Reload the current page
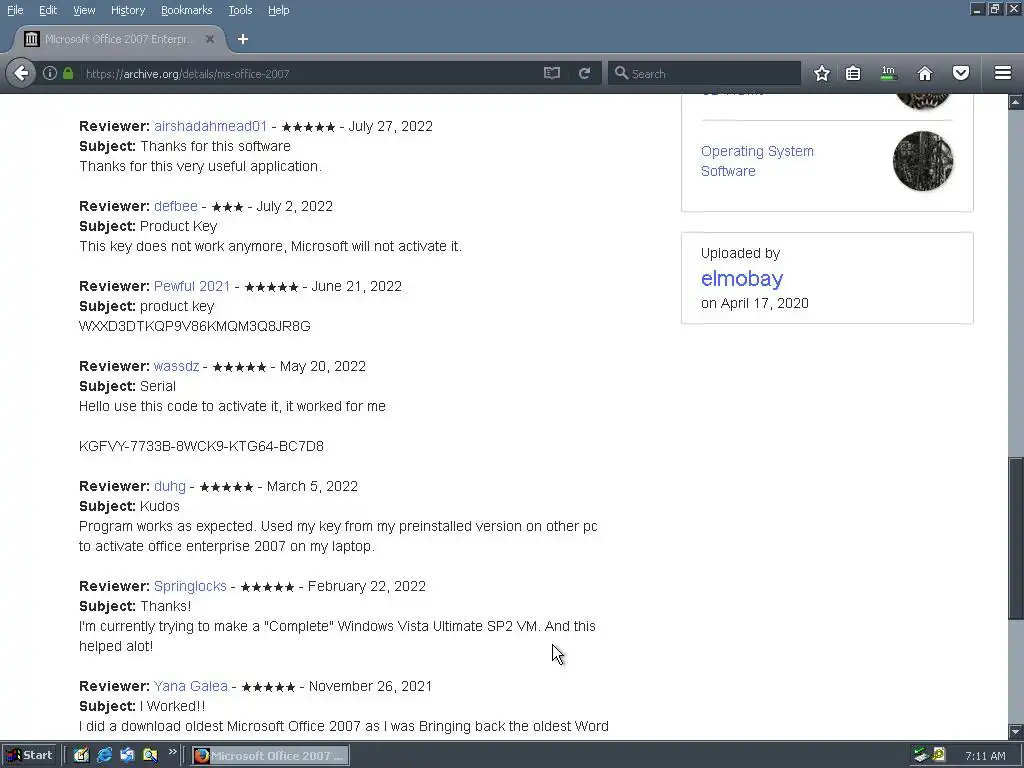Viewport: 1024px width, 768px height. coord(584,73)
